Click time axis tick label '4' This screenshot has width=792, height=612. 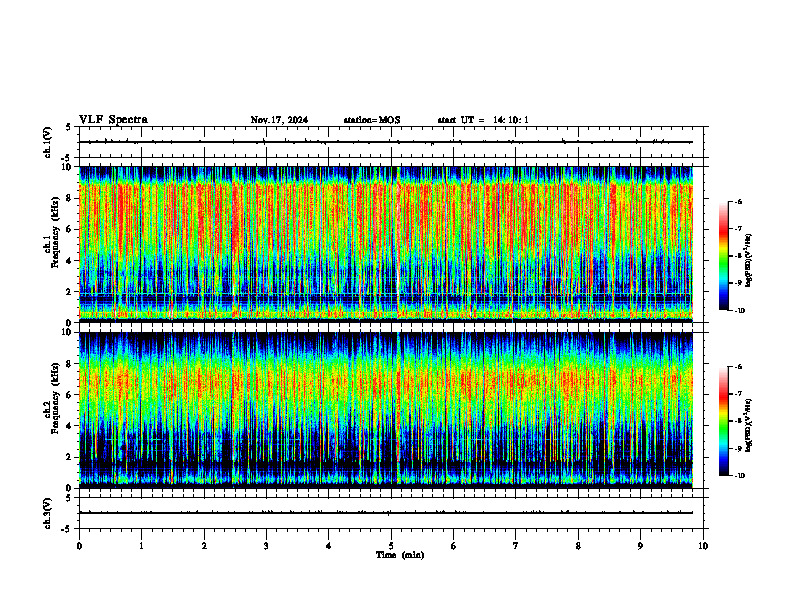pos(329,546)
